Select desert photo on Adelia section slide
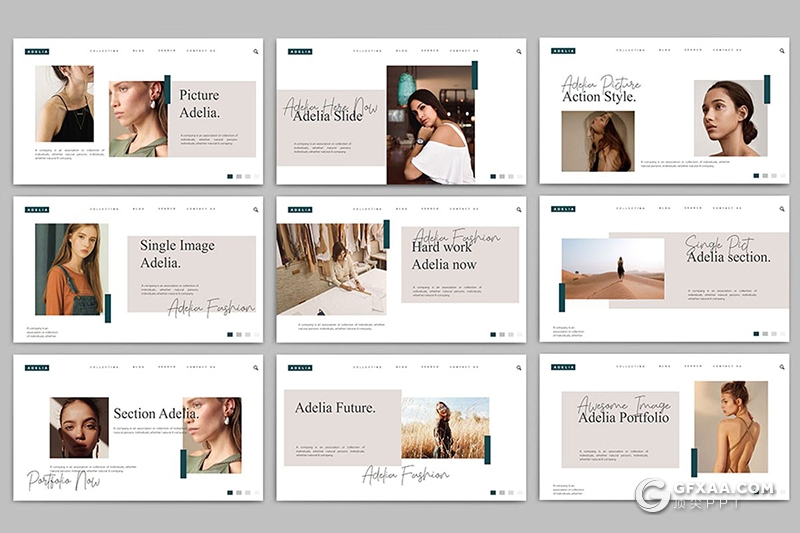The height and width of the screenshot is (533, 800). [613, 268]
